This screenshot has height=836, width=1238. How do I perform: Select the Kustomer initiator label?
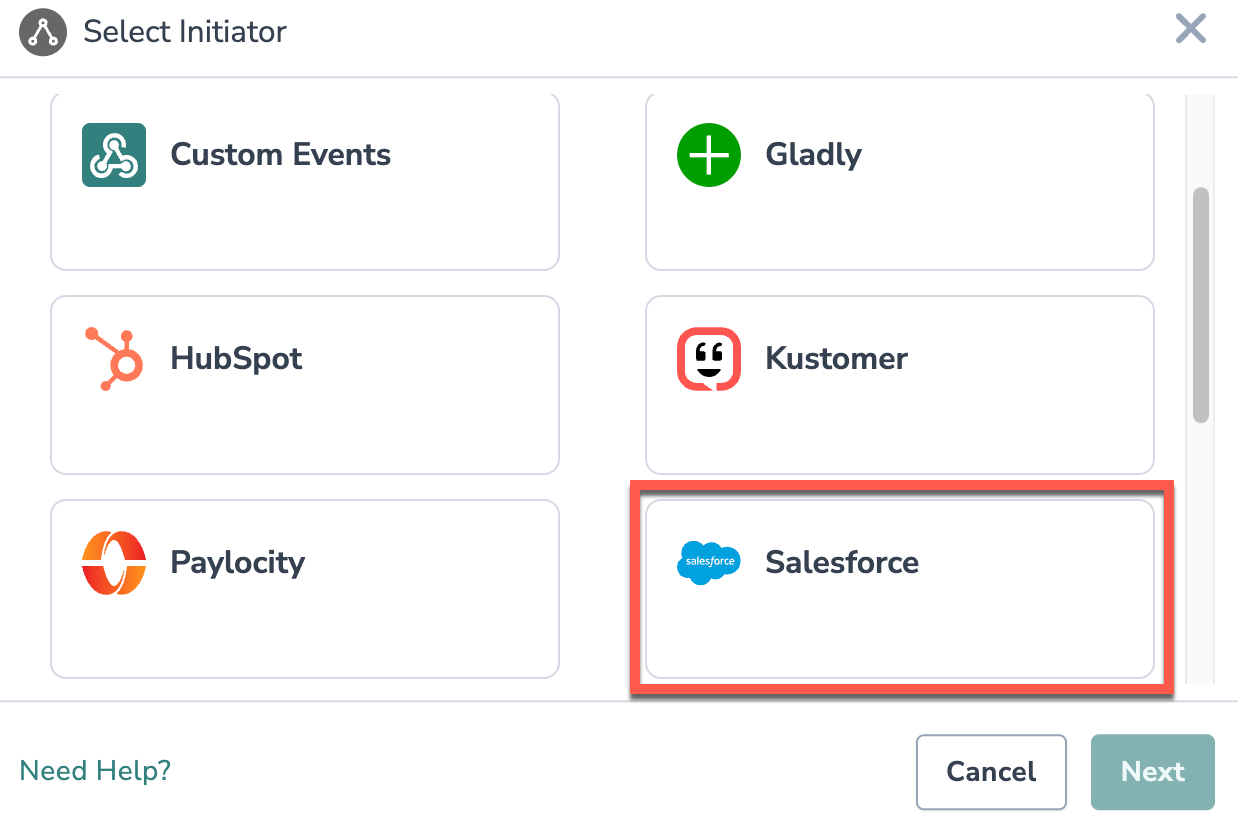click(x=836, y=358)
